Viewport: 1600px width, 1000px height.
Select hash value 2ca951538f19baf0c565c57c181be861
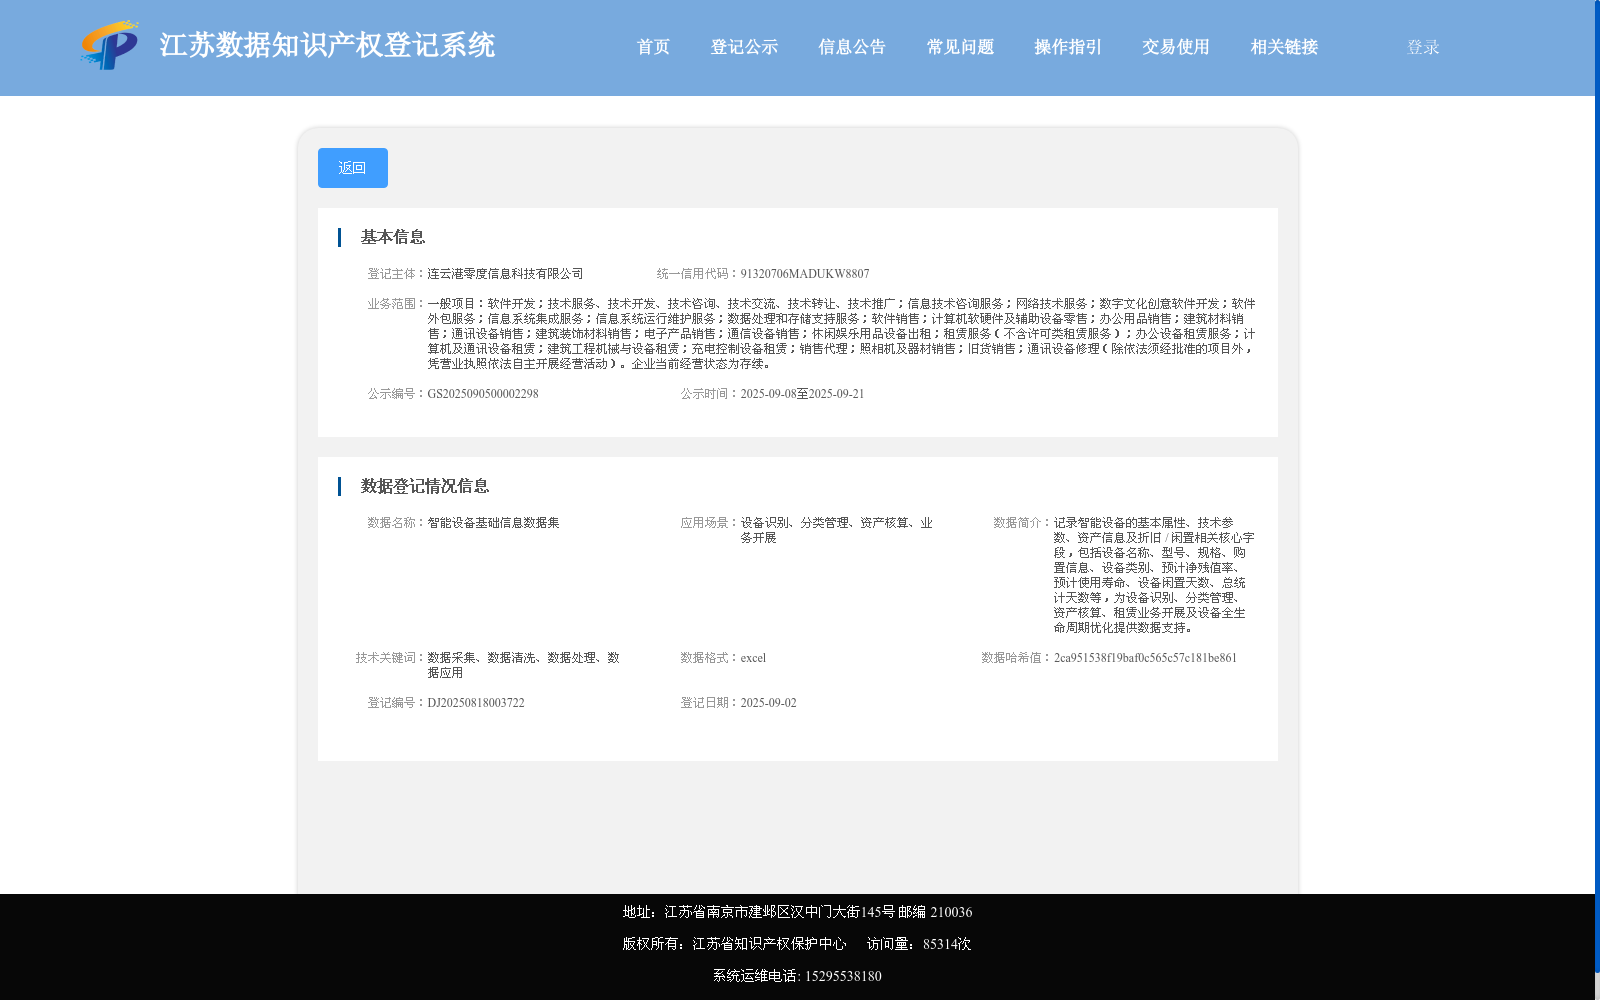1145,658
